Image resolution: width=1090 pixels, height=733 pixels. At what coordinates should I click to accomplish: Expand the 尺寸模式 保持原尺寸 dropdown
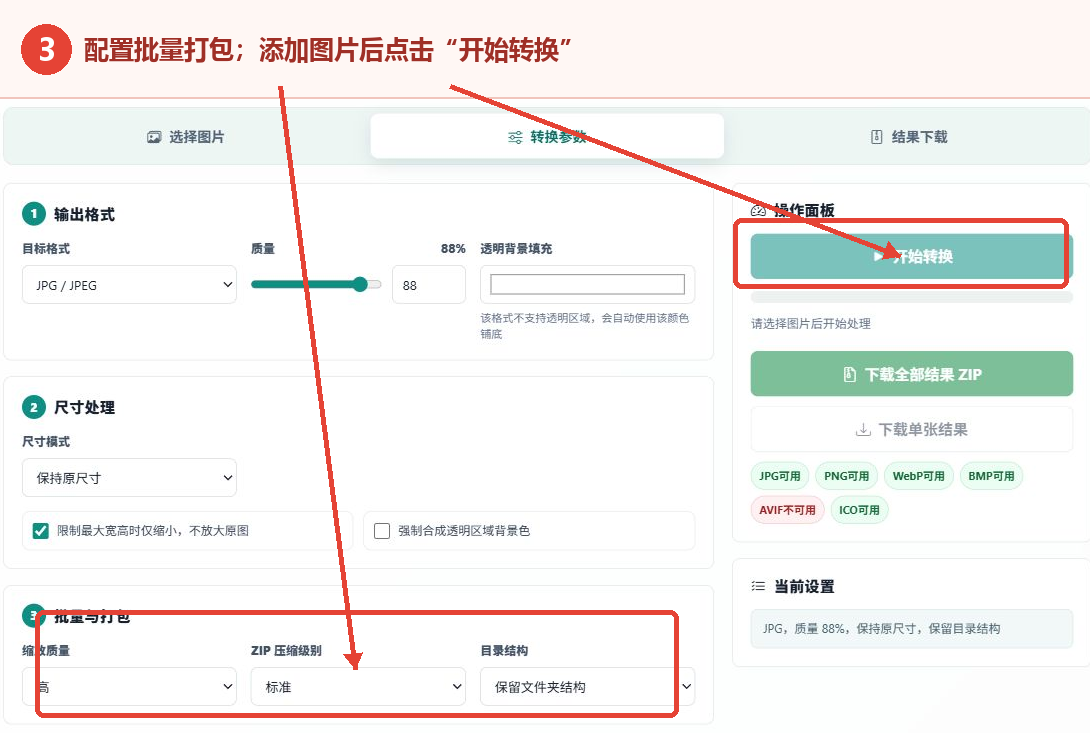click(129, 478)
